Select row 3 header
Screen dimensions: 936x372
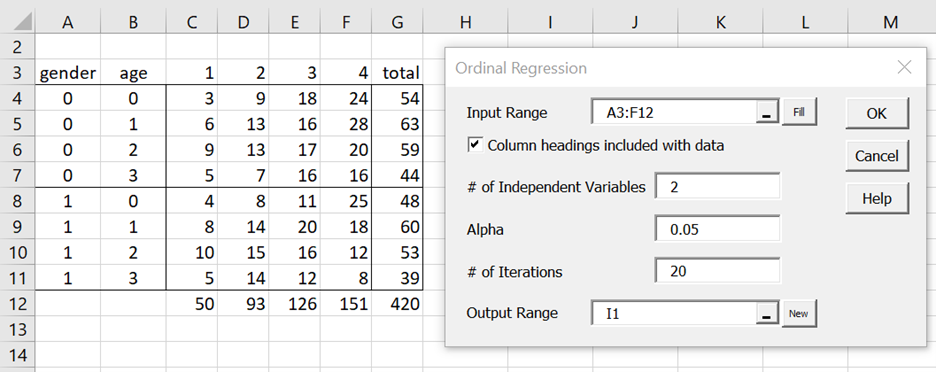pyautogui.click(x=17, y=72)
